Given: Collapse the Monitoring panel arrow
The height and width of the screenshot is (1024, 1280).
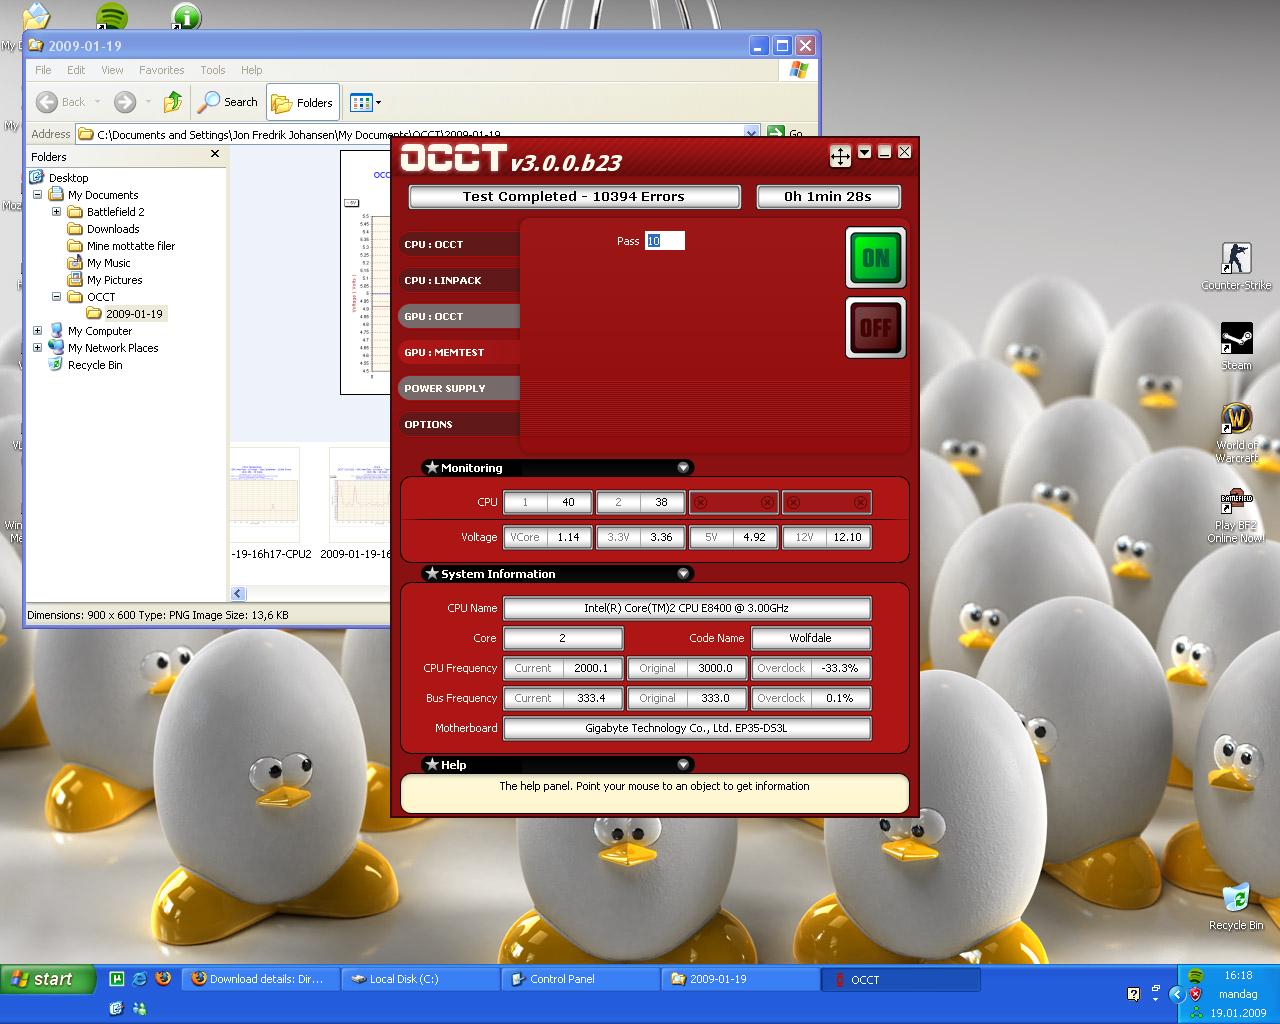Looking at the screenshot, I should click(684, 467).
